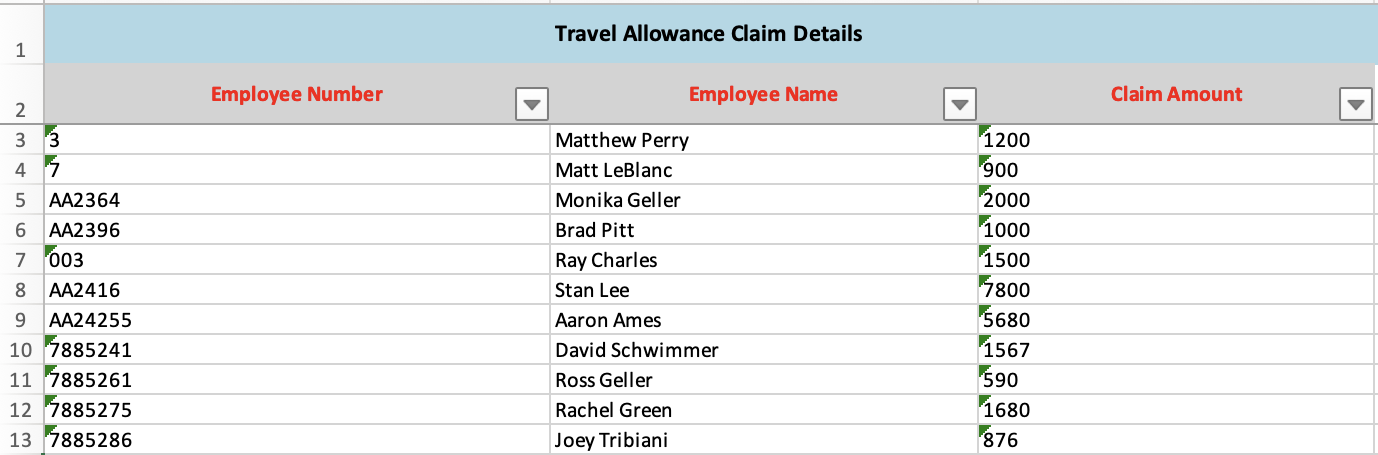
Task: Click the Claim Amount header cell
Action: [1176, 95]
